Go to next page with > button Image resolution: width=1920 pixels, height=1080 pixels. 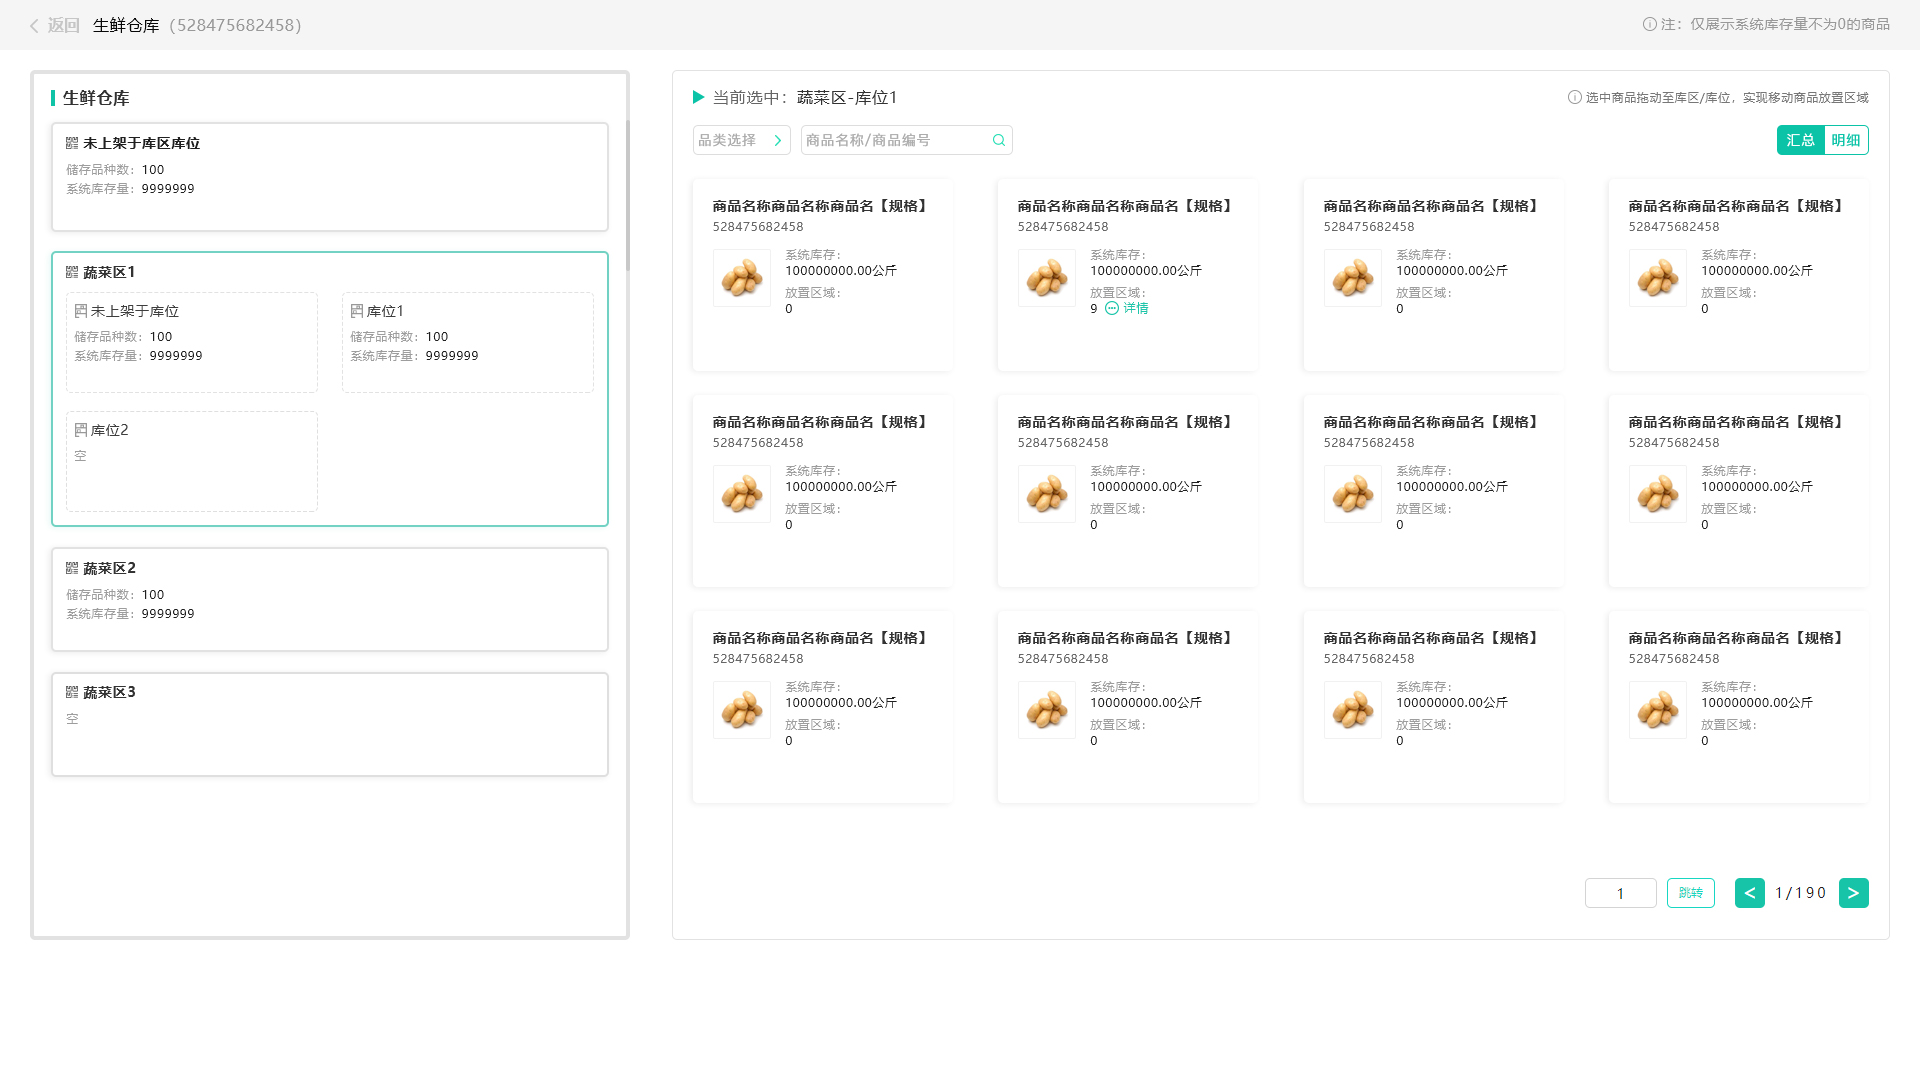(x=1853, y=893)
